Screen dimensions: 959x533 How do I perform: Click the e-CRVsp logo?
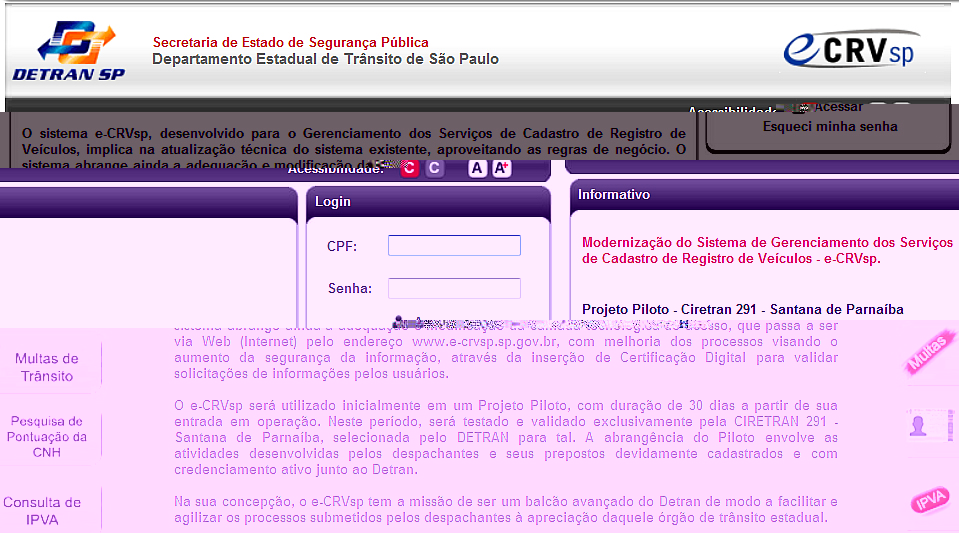[851, 49]
